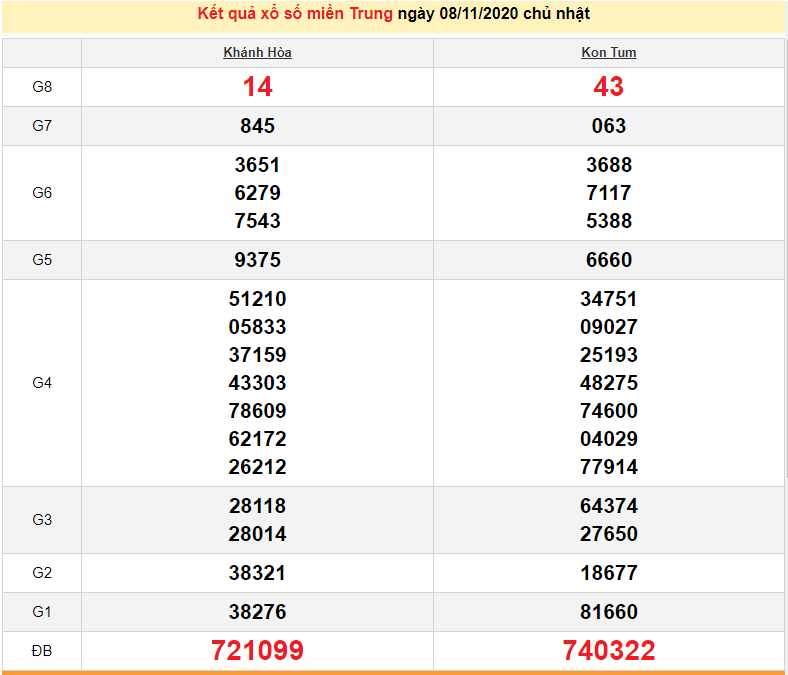The height and width of the screenshot is (675, 788).
Task: Select the G4 number 43303
Action: click(x=257, y=383)
